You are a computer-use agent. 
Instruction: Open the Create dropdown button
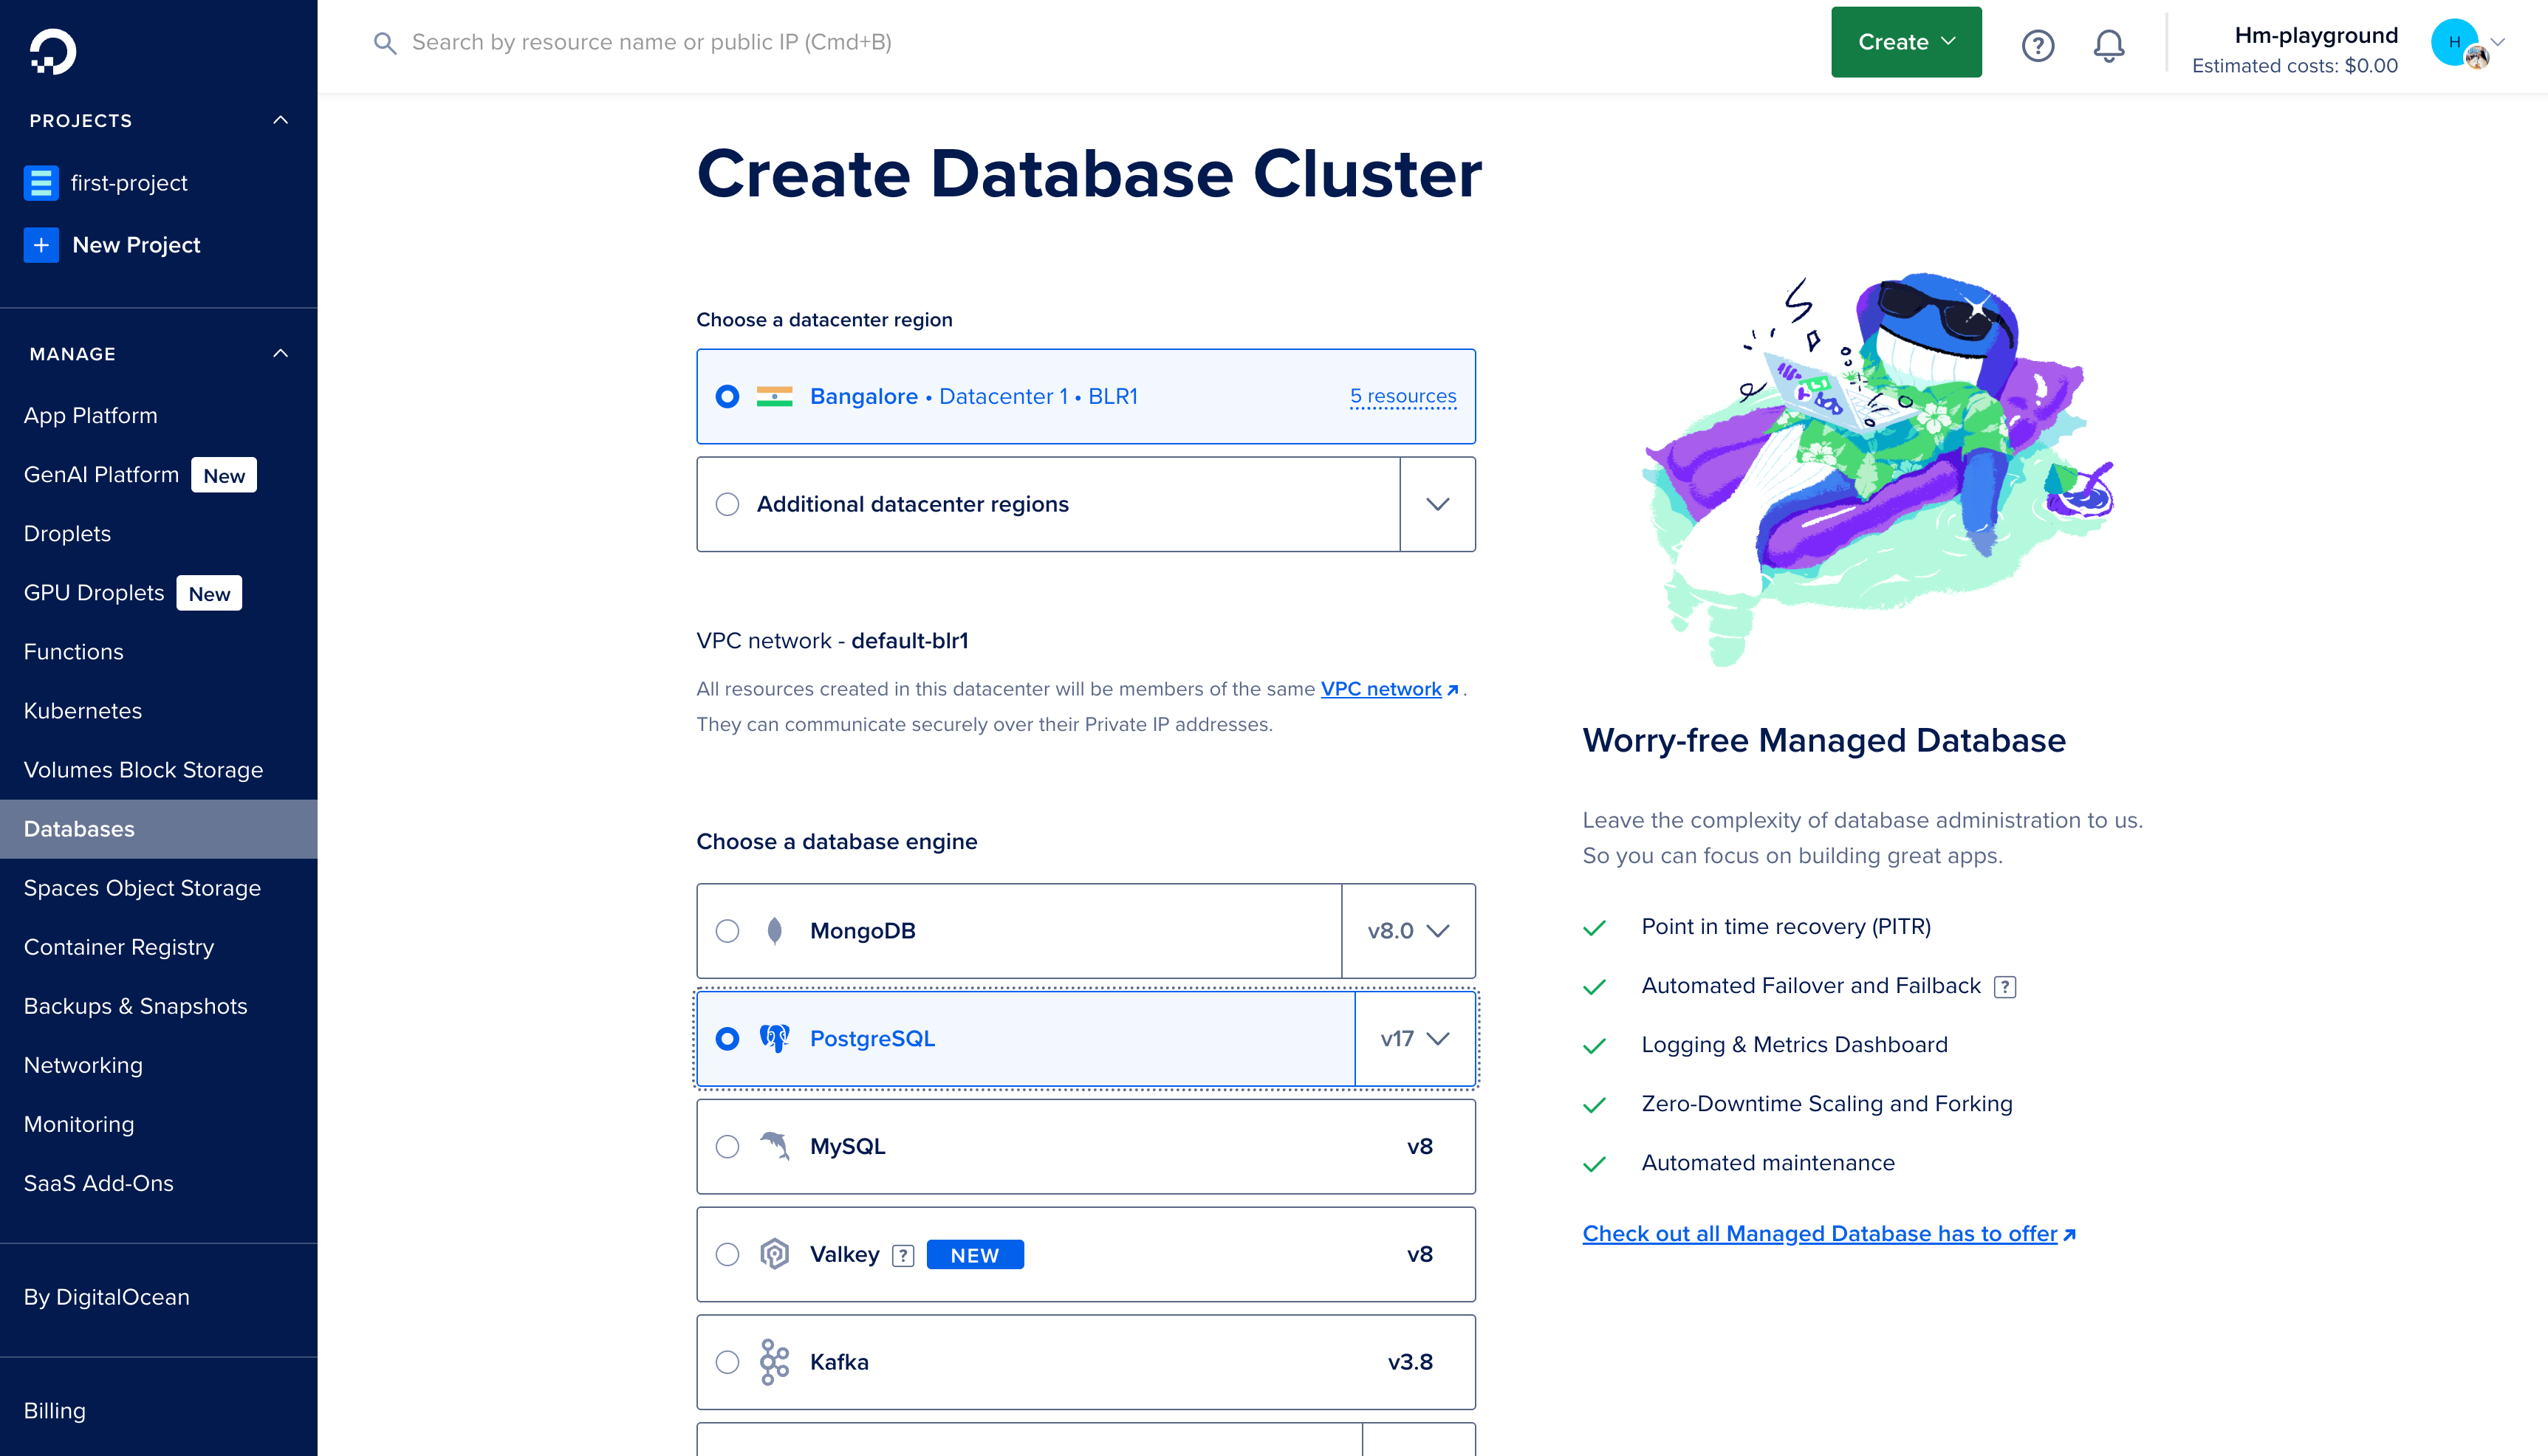pyautogui.click(x=1906, y=42)
